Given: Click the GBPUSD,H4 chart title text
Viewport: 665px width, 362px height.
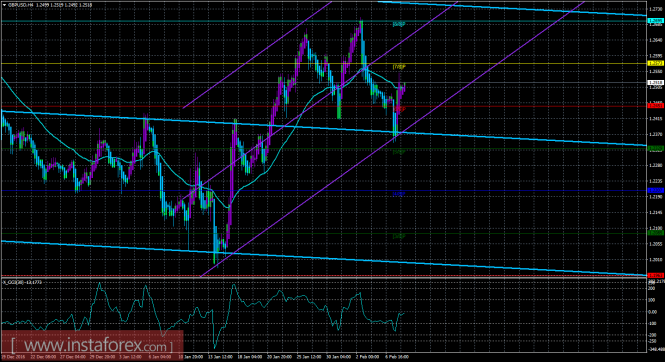Looking at the screenshot, I should click(x=20, y=5).
